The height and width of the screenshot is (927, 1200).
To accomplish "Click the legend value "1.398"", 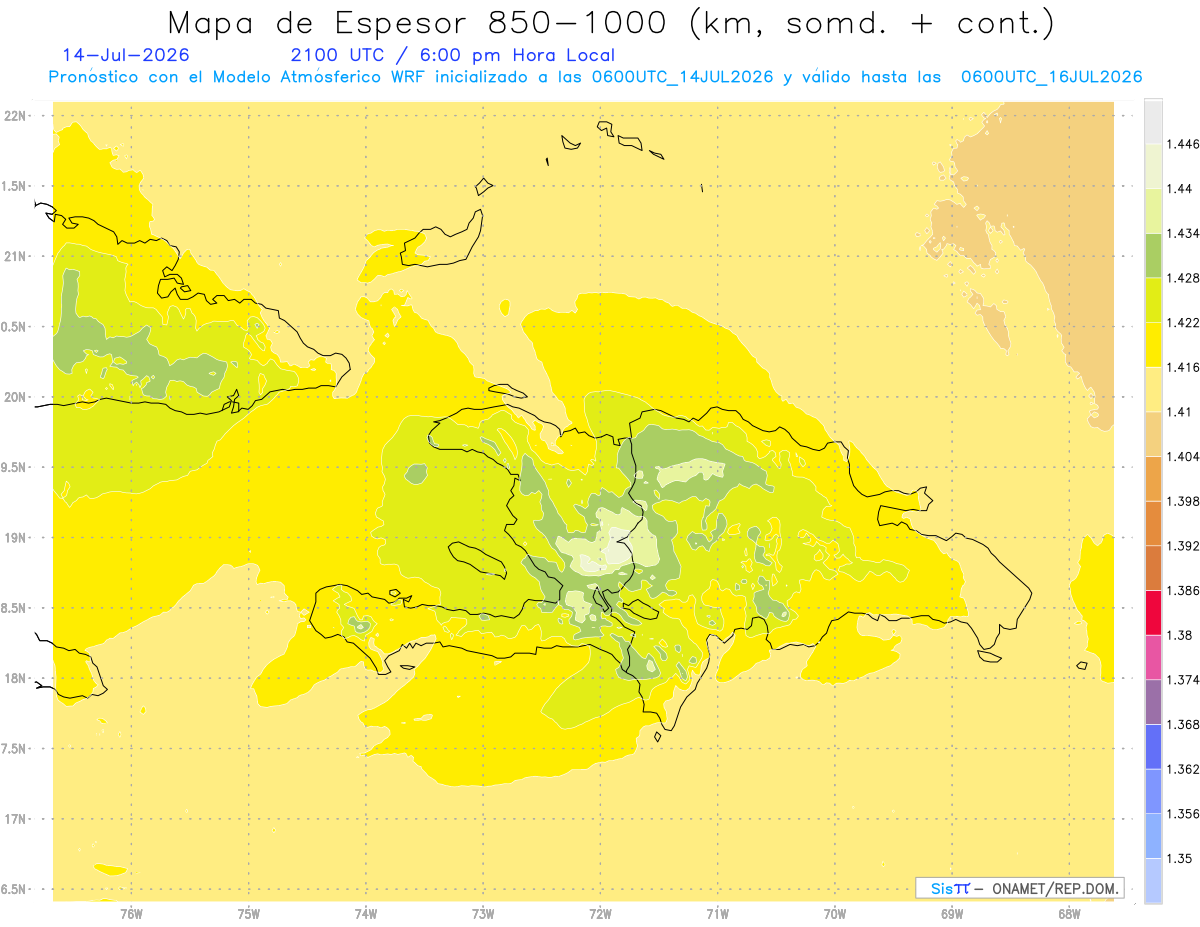I will tap(1183, 501).
